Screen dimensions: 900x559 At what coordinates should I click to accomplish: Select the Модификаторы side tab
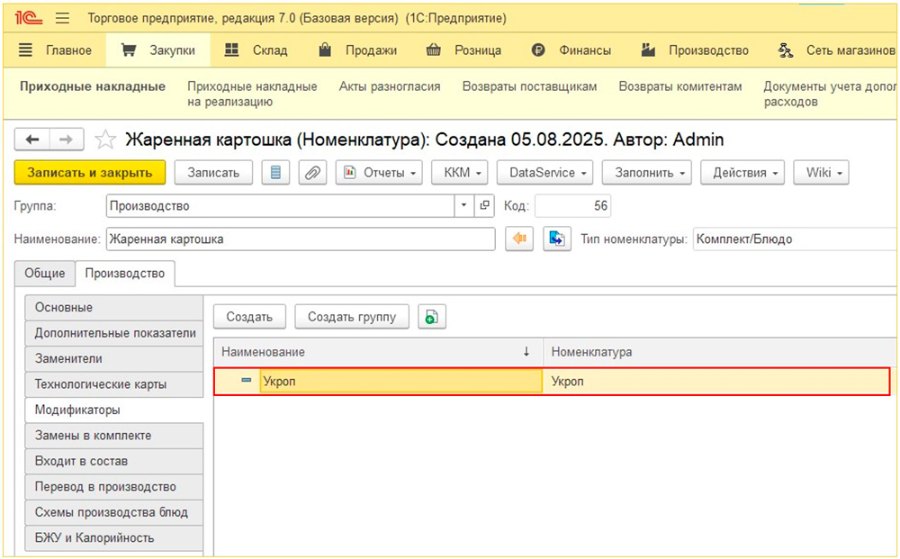tap(114, 410)
